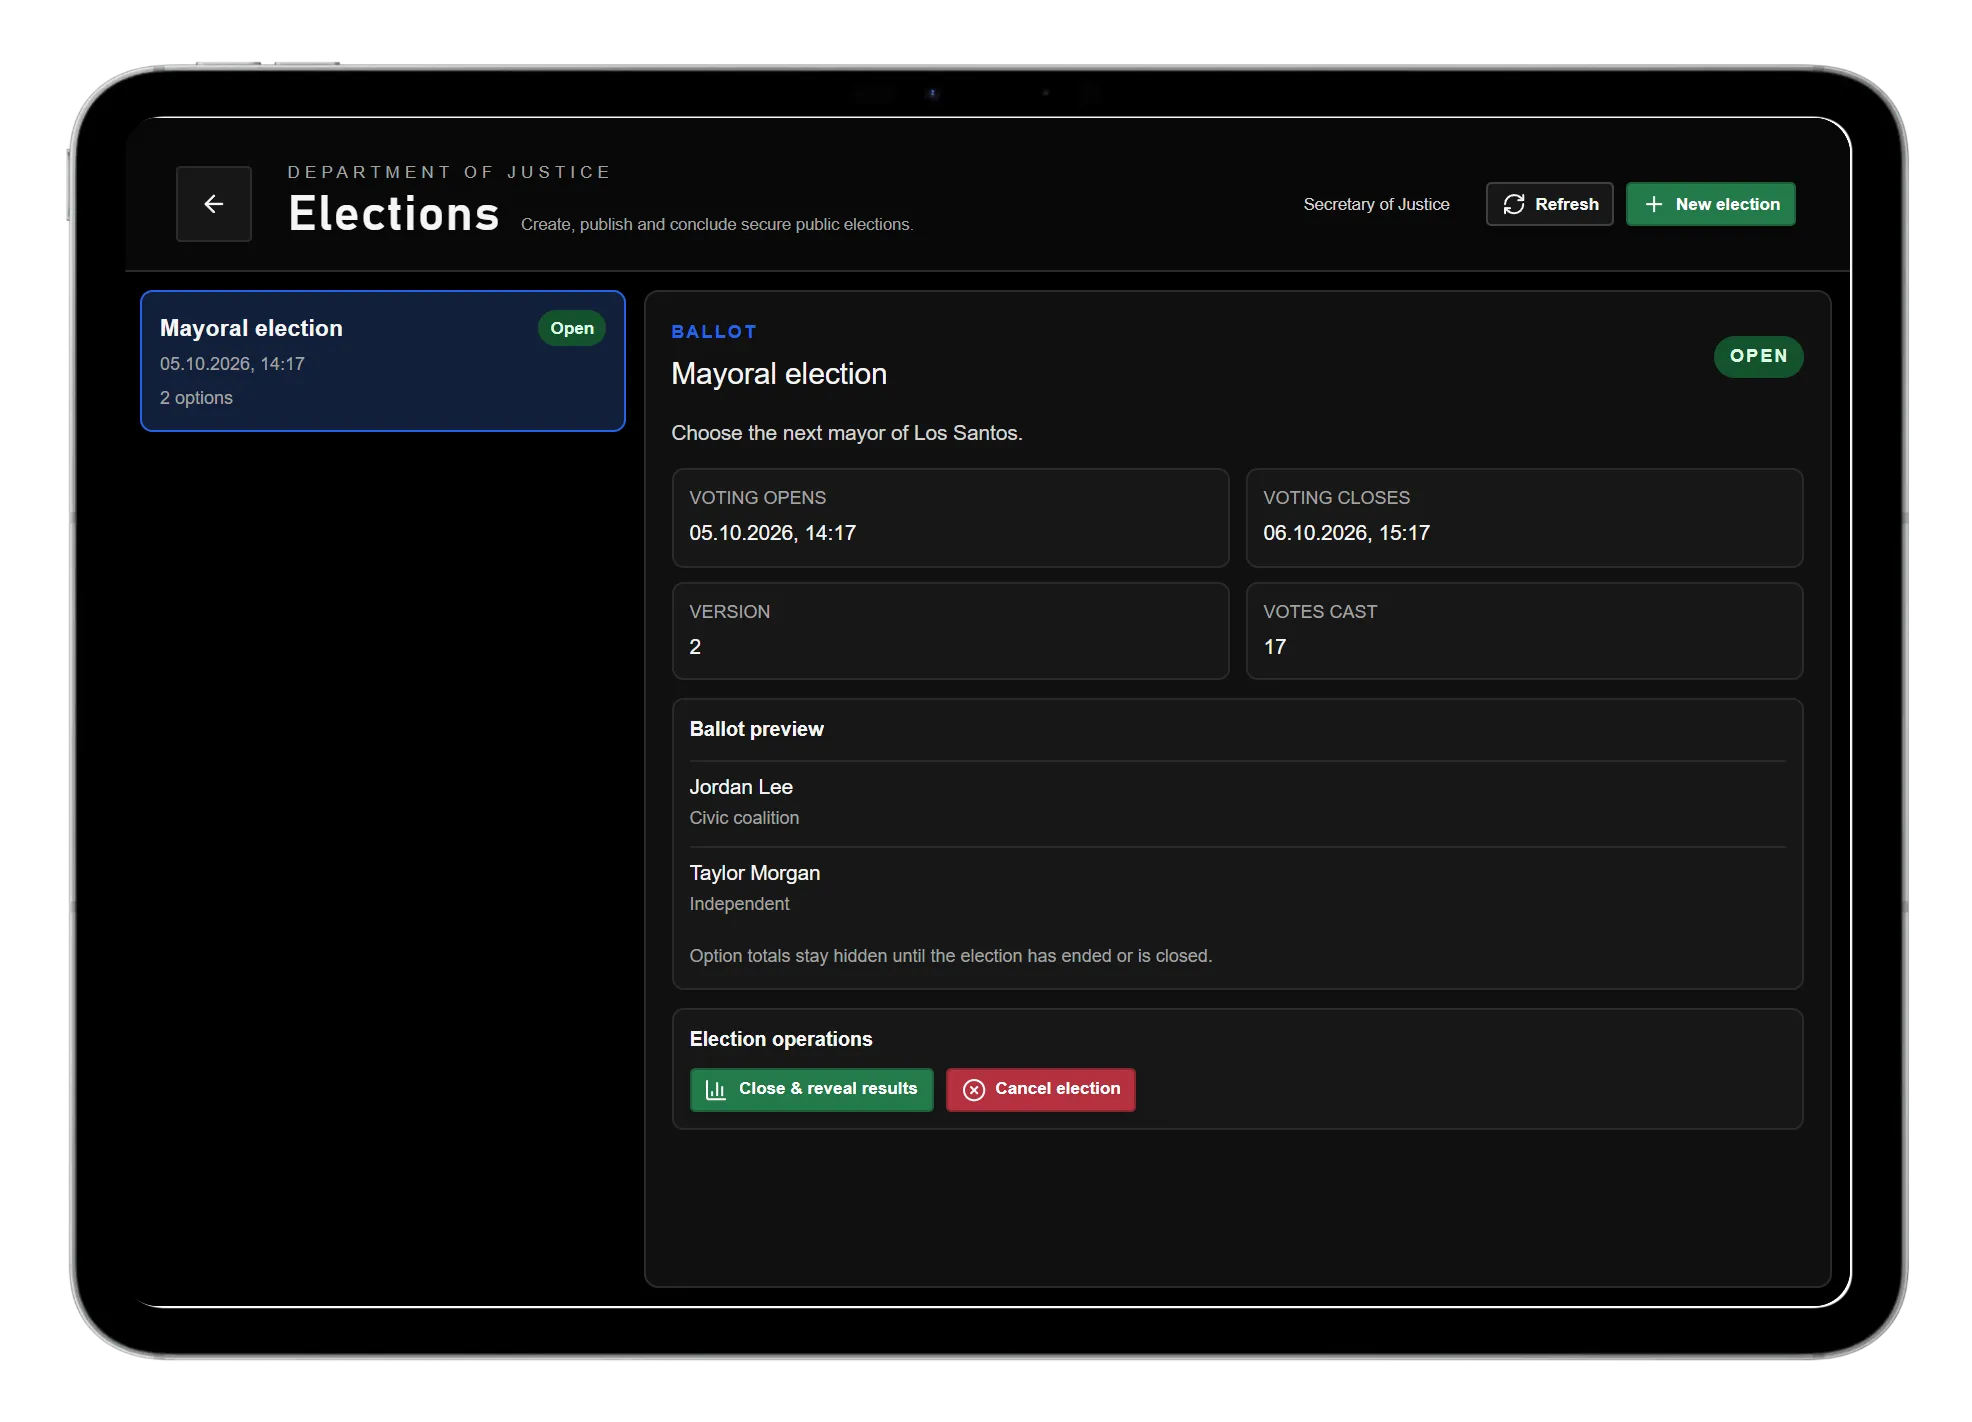Click the 2 options text on election card

(196, 398)
